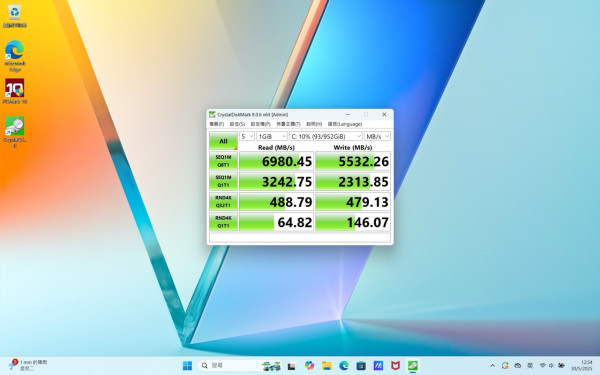Viewport: 600px width, 375px height.
Task: Minimize the CrystalDiskMark window
Action: pyautogui.click(x=348, y=114)
